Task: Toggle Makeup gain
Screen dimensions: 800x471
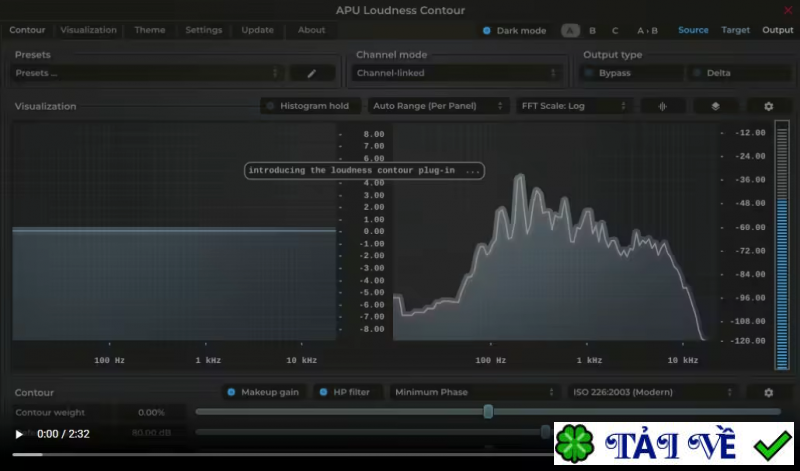Action: coord(264,392)
